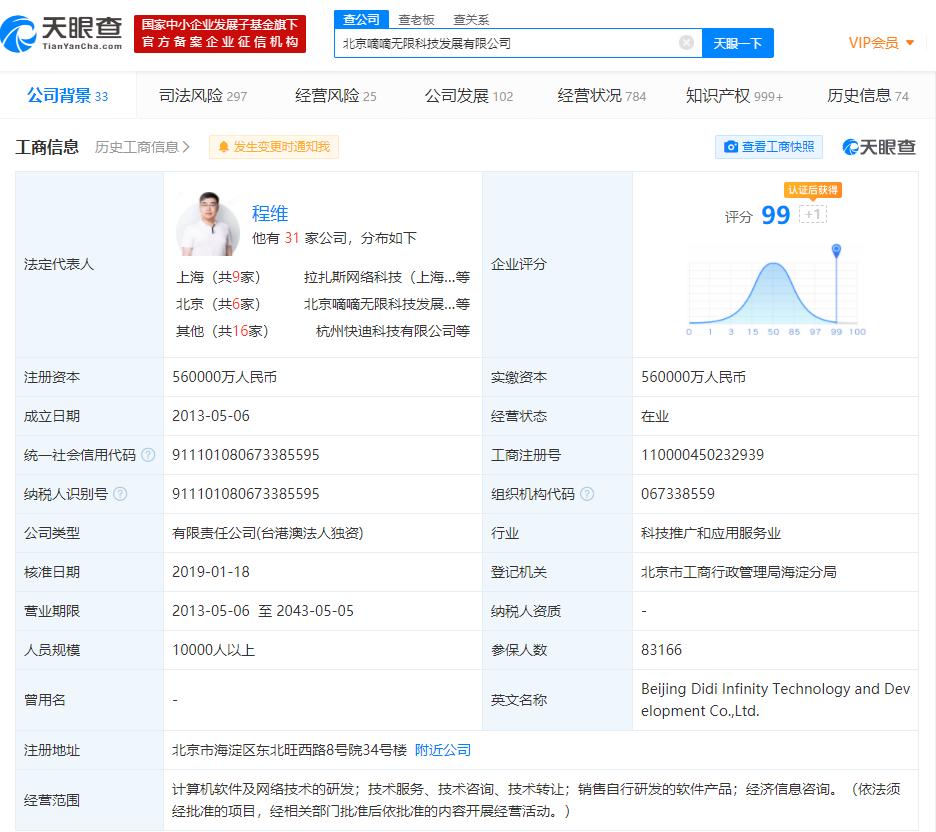
Task: Click the map pin marker on score chart
Action: 836,250
